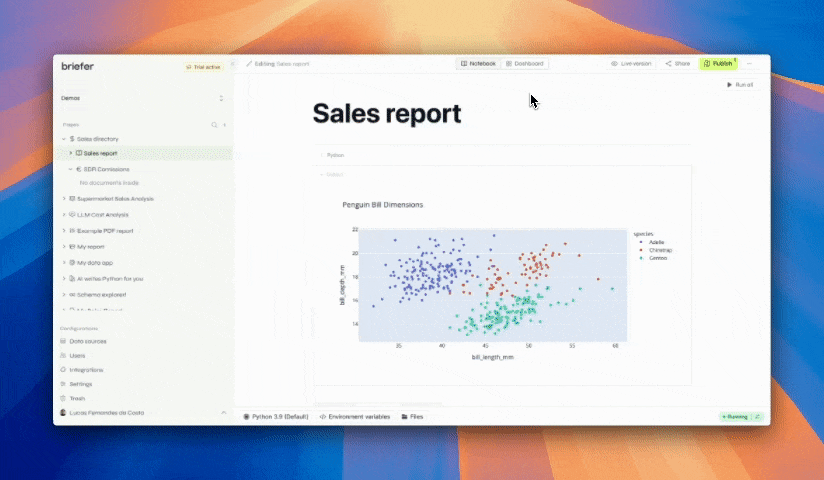
Task: Click the icon next to the Running status
Action: pyautogui.click(x=757, y=416)
